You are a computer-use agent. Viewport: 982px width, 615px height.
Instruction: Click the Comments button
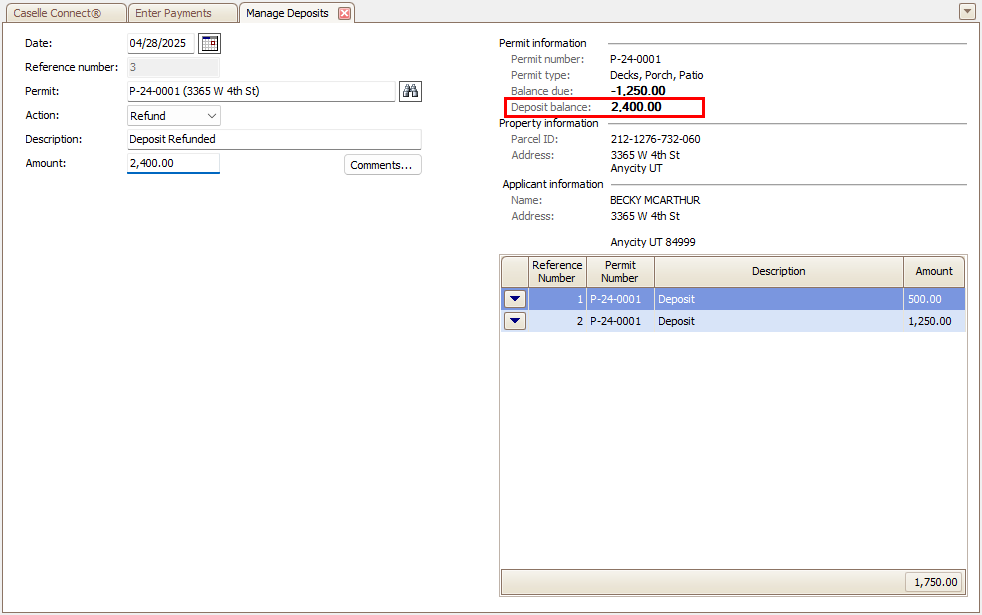pos(382,165)
